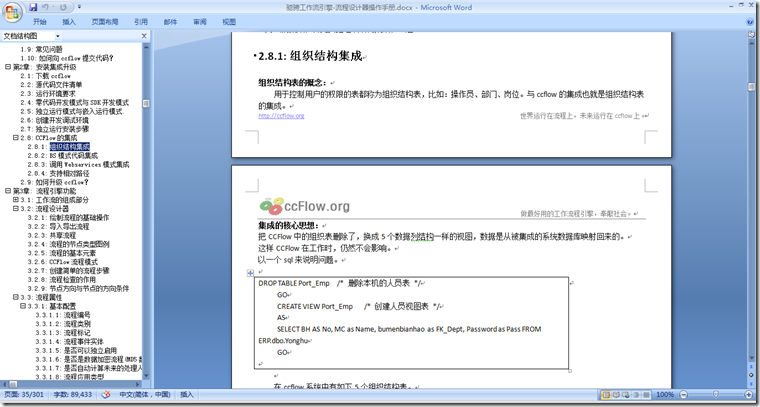Save the document from Quick Access toolbar
Screen dimensions: 760x407
pos(33,7)
